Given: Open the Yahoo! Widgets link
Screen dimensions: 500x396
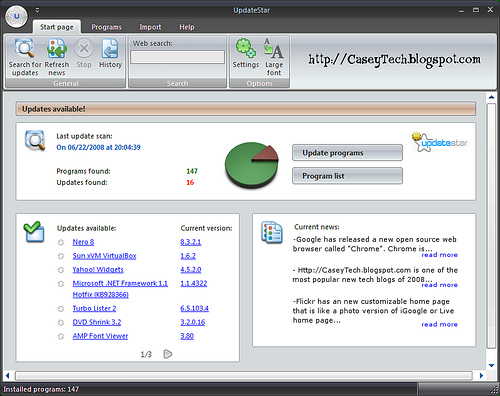Looking at the screenshot, I should point(98,269).
